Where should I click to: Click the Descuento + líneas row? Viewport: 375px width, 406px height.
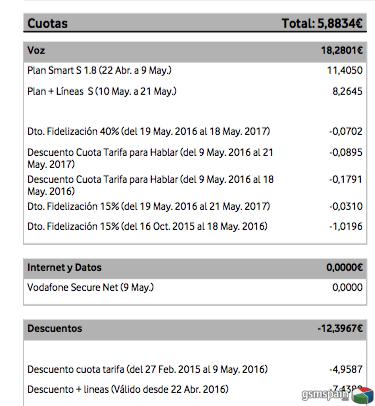click(195, 389)
